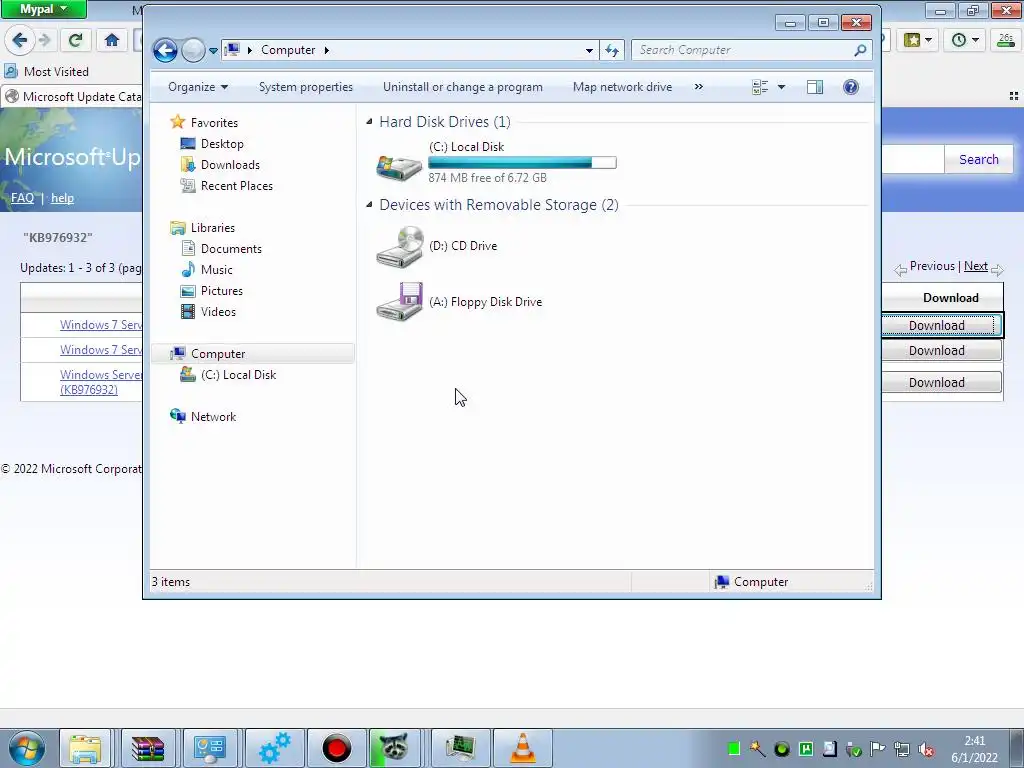Go back in Mypal browser
The width and height of the screenshot is (1024, 768).
[x=20, y=40]
